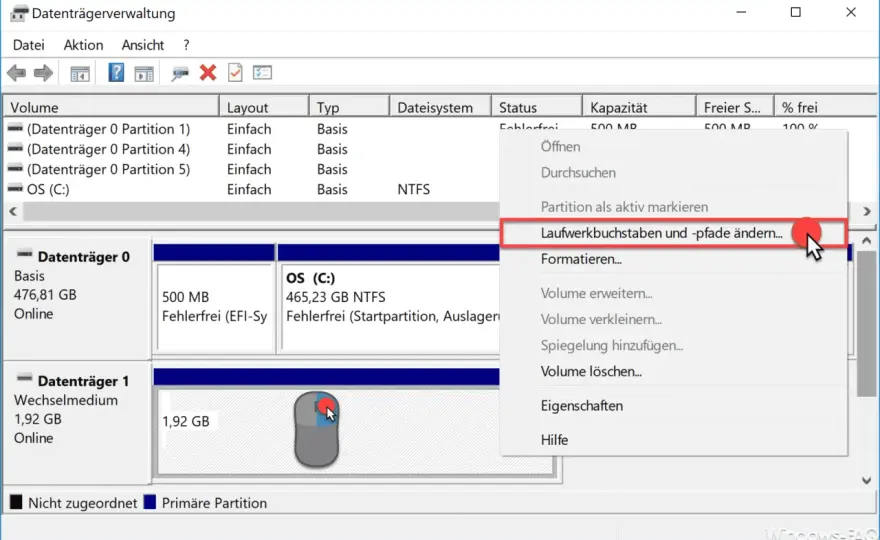Select the (Datenträger 0 Partition 4) row
The height and width of the screenshot is (540, 880).
pyautogui.click(x=108, y=149)
